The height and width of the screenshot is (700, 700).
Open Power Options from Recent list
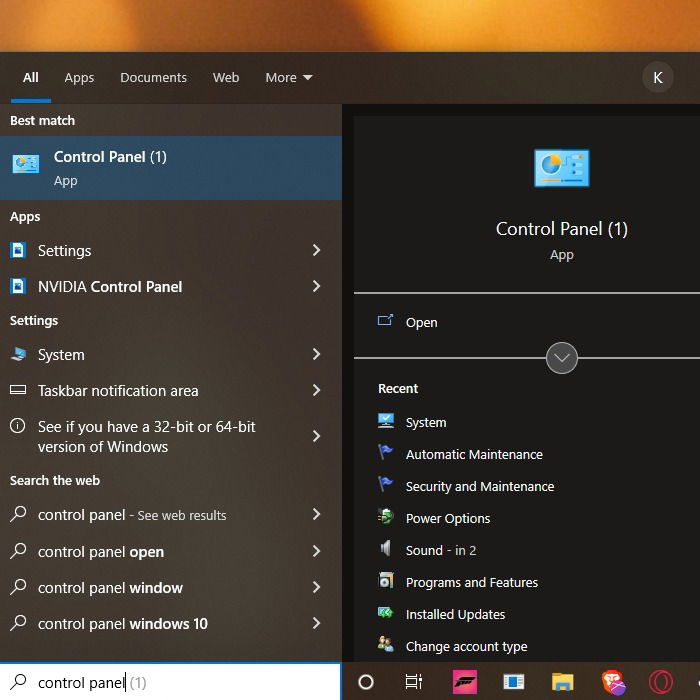[x=448, y=518]
